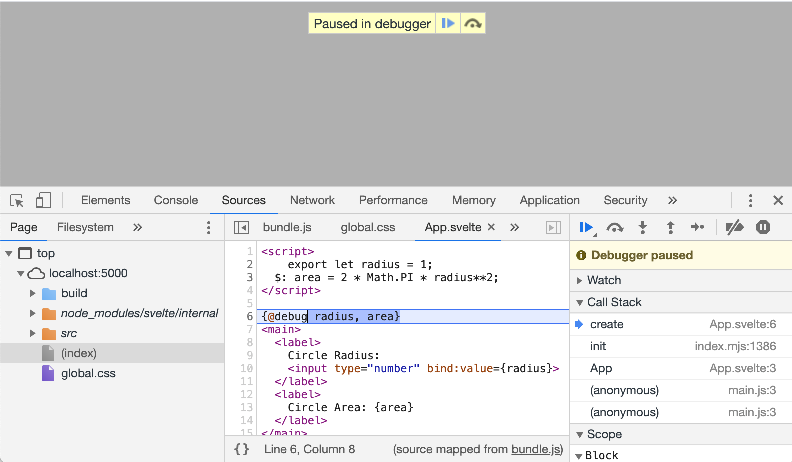
Task: Toggle deactivate breakpoints button
Action: coord(734,227)
